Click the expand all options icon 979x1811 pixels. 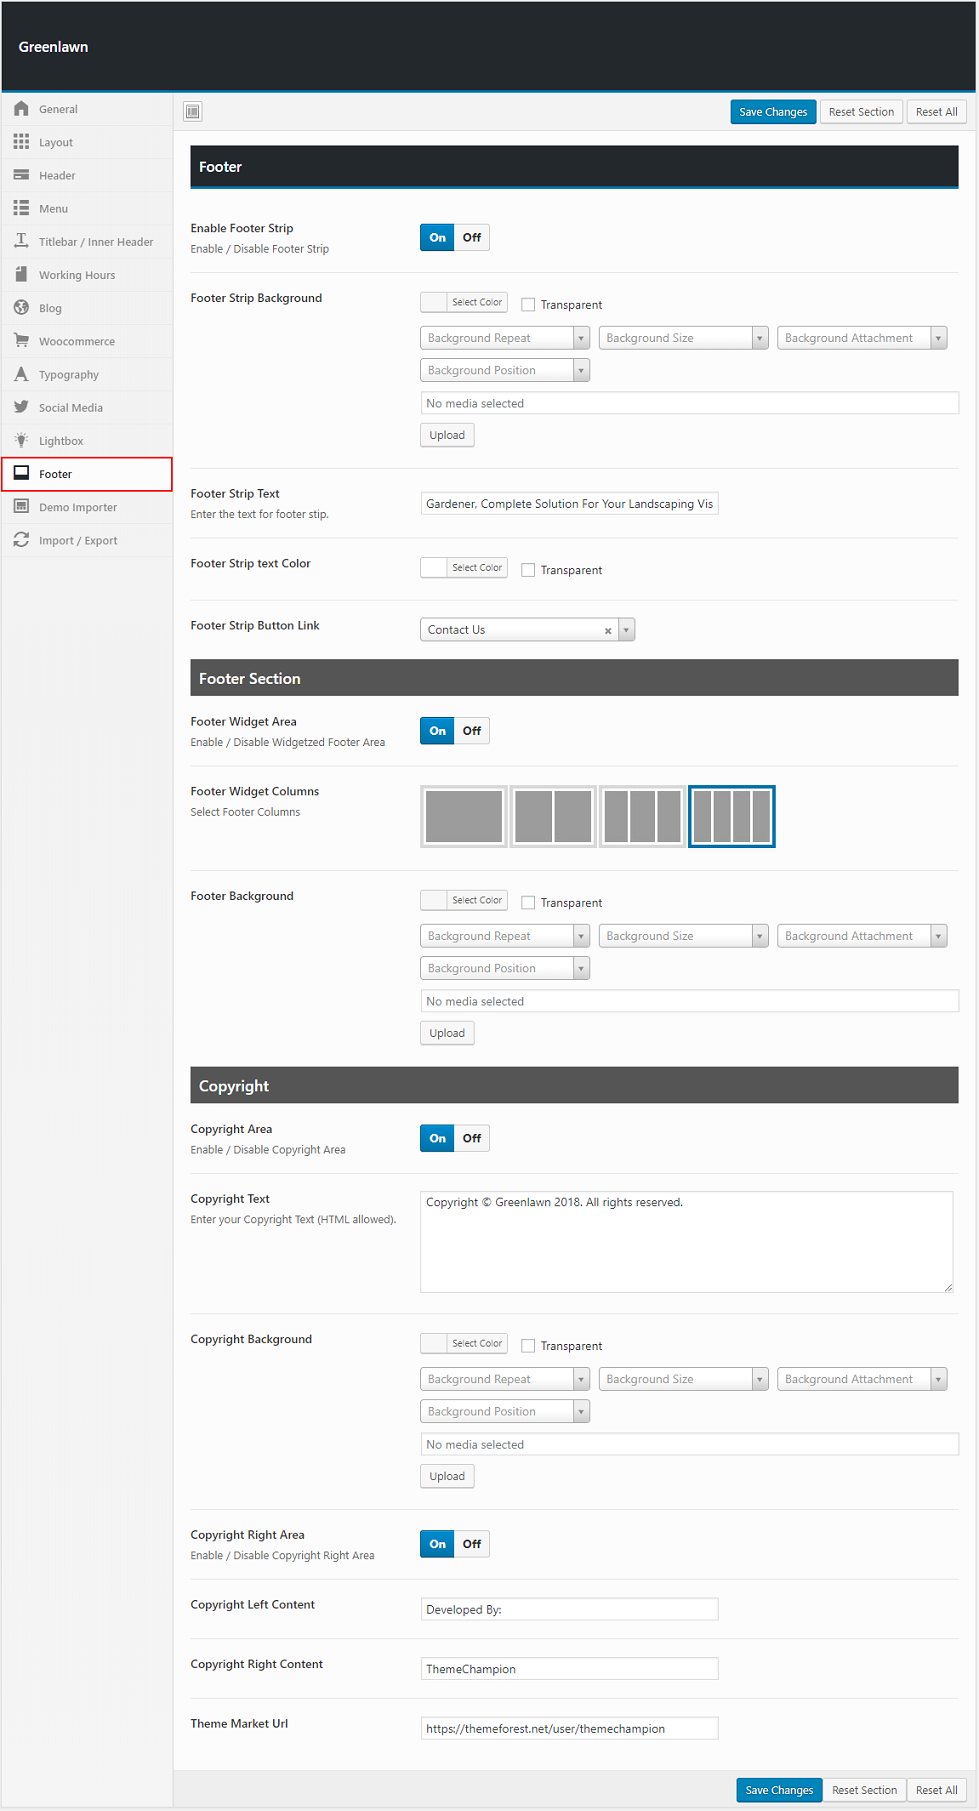(193, 111)
